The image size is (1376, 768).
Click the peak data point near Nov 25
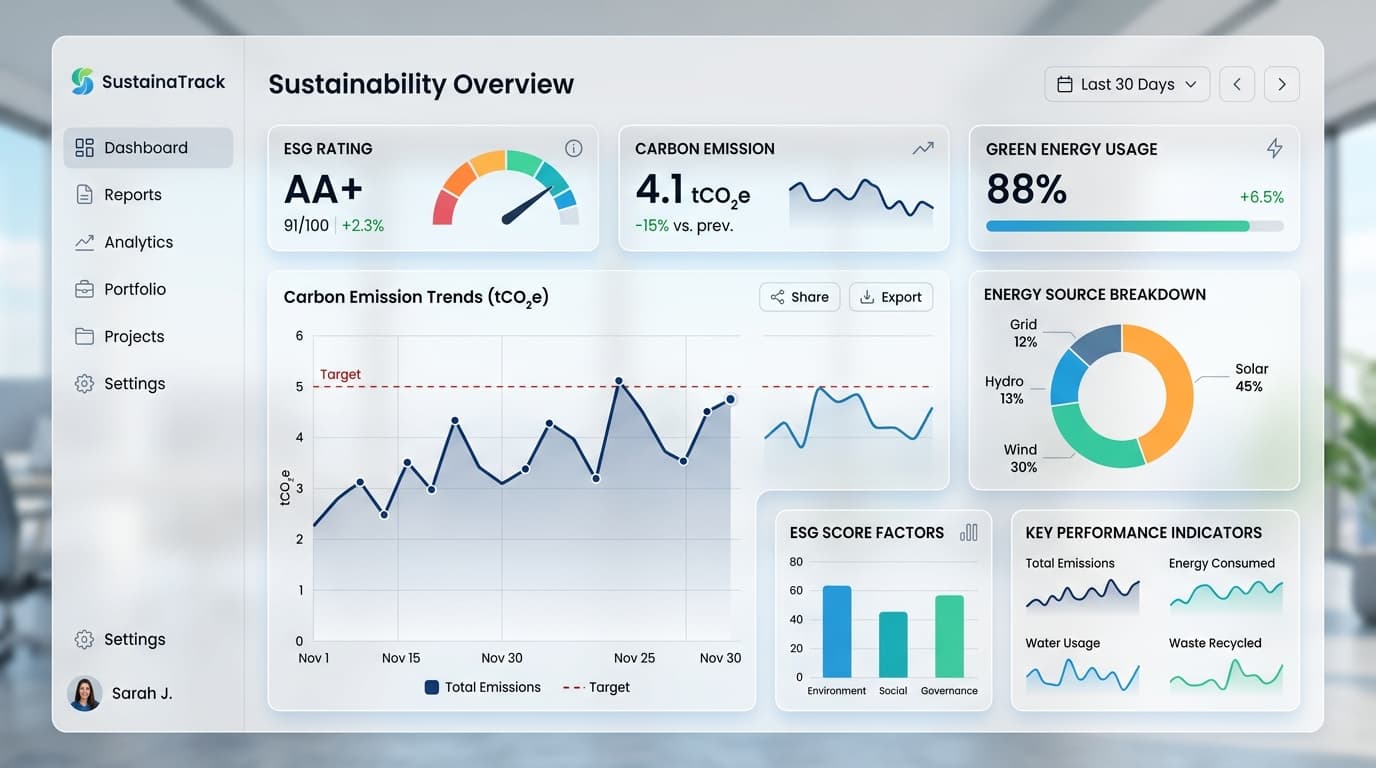click(619, 381)
